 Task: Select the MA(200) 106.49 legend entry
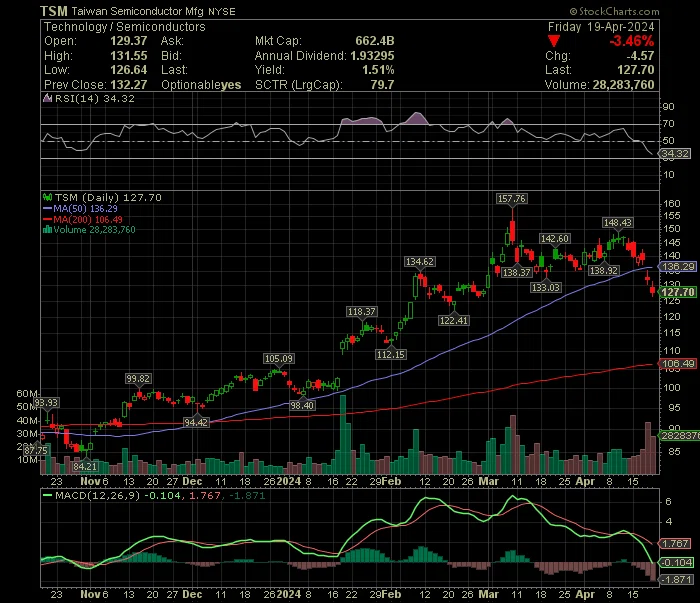click(x=83, y=219)
